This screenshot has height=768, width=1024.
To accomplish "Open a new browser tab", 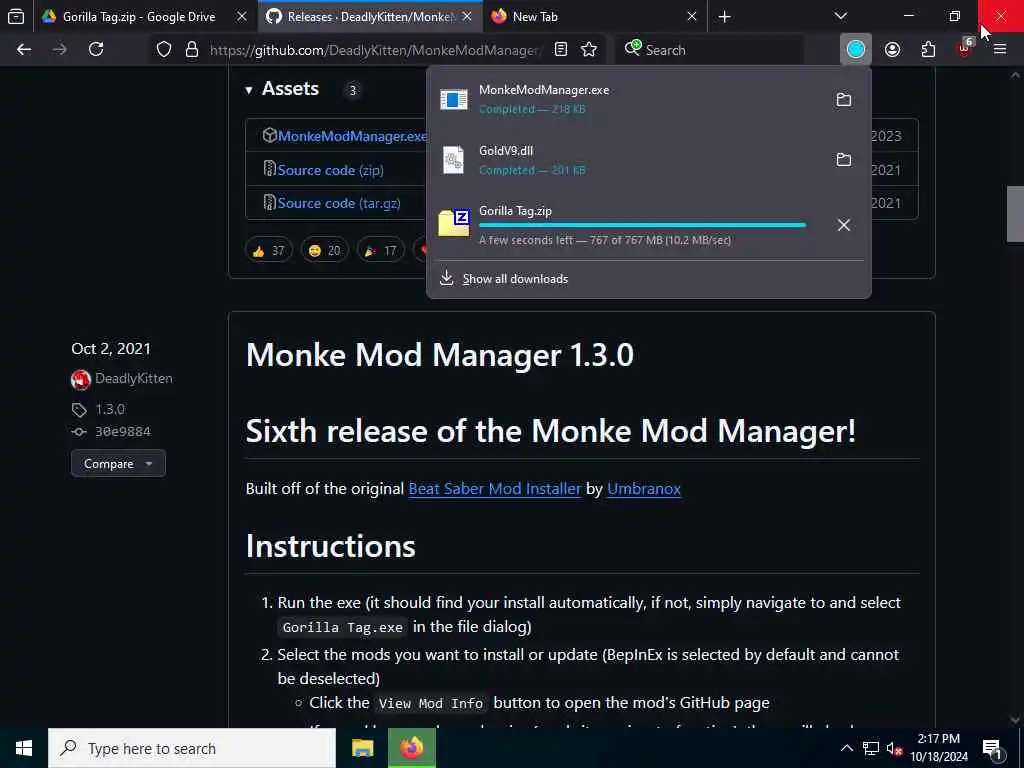I will (724, 17).
